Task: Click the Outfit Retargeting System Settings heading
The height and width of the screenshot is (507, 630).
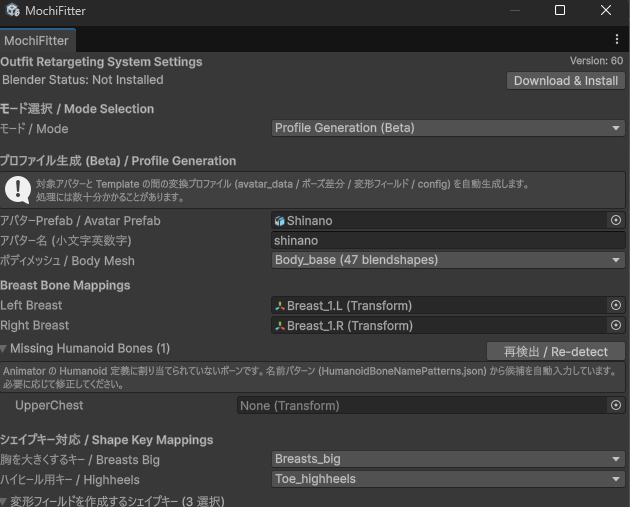Action: pyautogui.click(x=101, y=62)
